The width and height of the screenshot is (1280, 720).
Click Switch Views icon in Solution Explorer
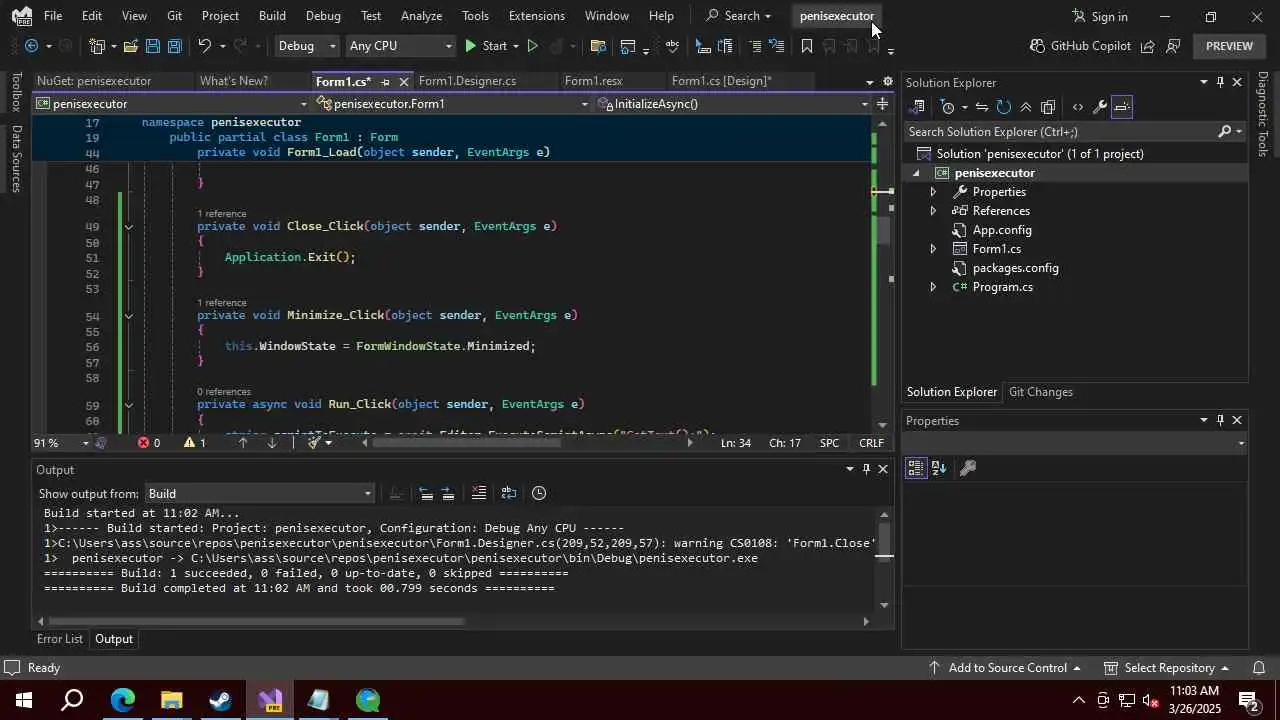(918, 107)
